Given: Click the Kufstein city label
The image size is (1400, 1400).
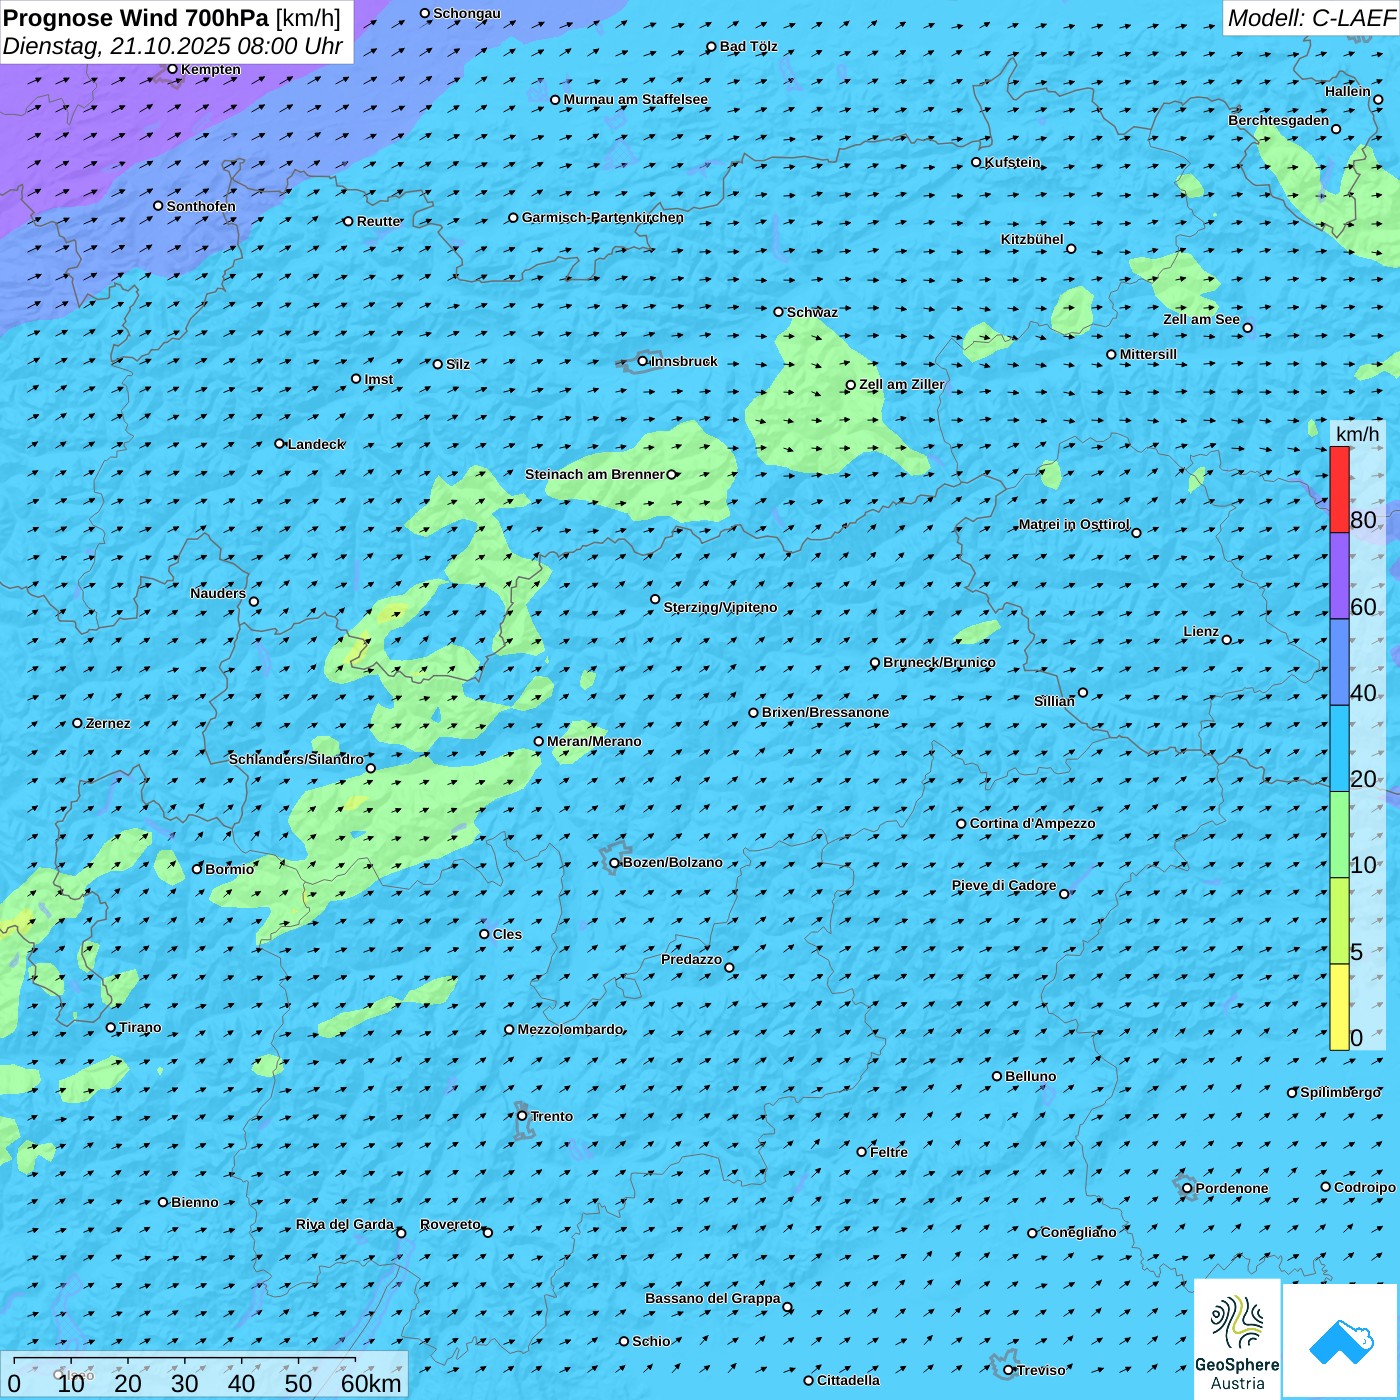Looking at the screenshot, I should pos(1013,162).
